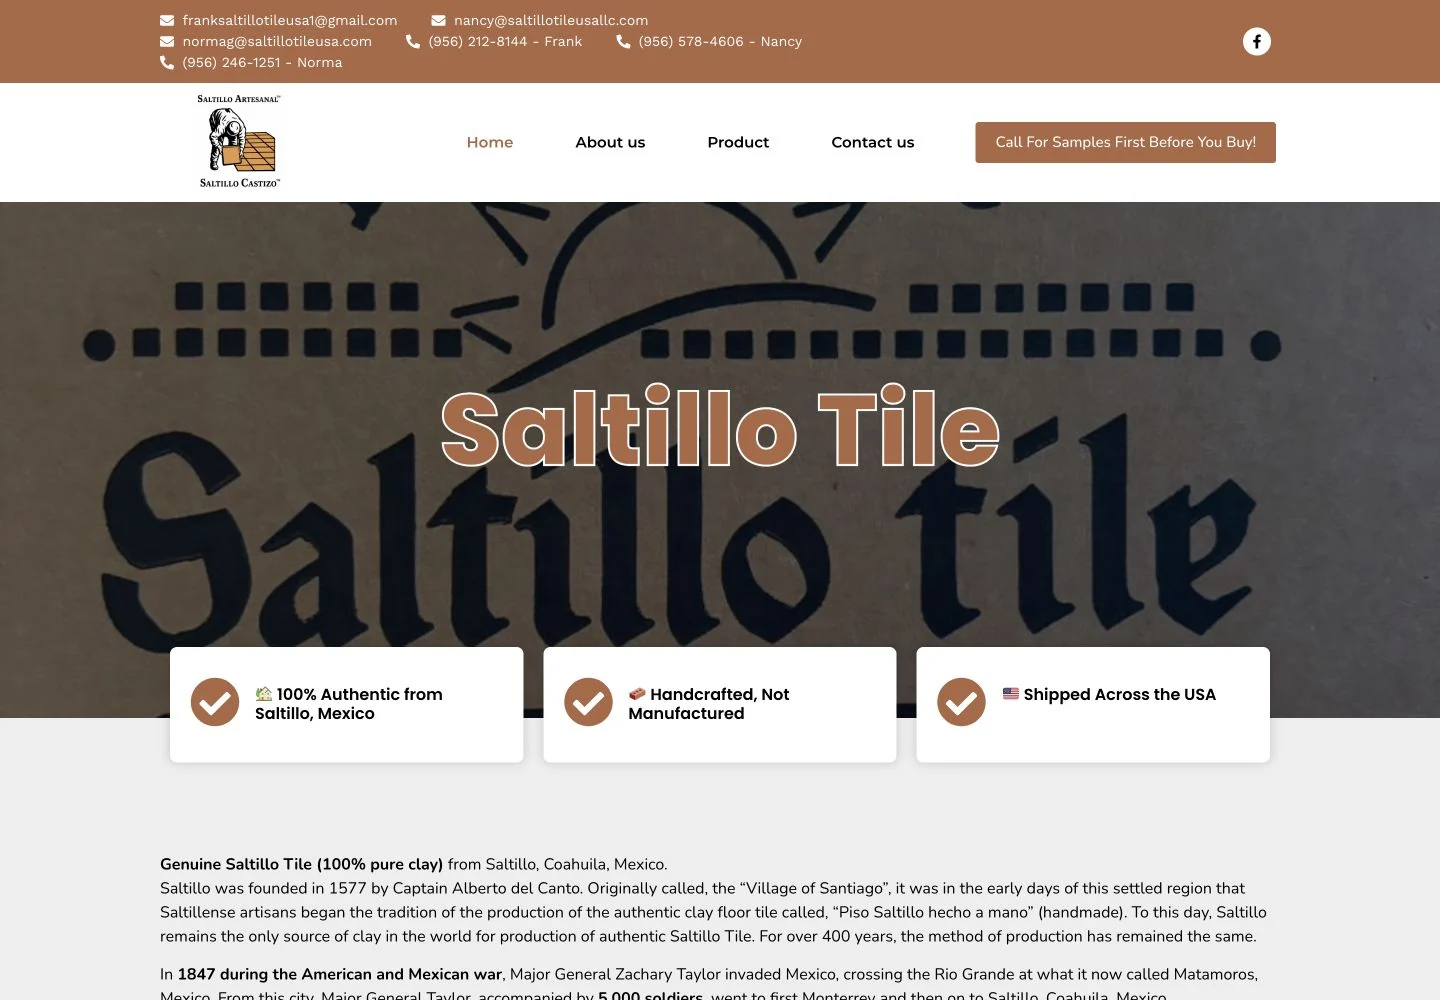Click checkmark icon on Authentic from Saltillo card
Image resolution: width=1440 pixels, height=1000 pixels.
[215, 702]
